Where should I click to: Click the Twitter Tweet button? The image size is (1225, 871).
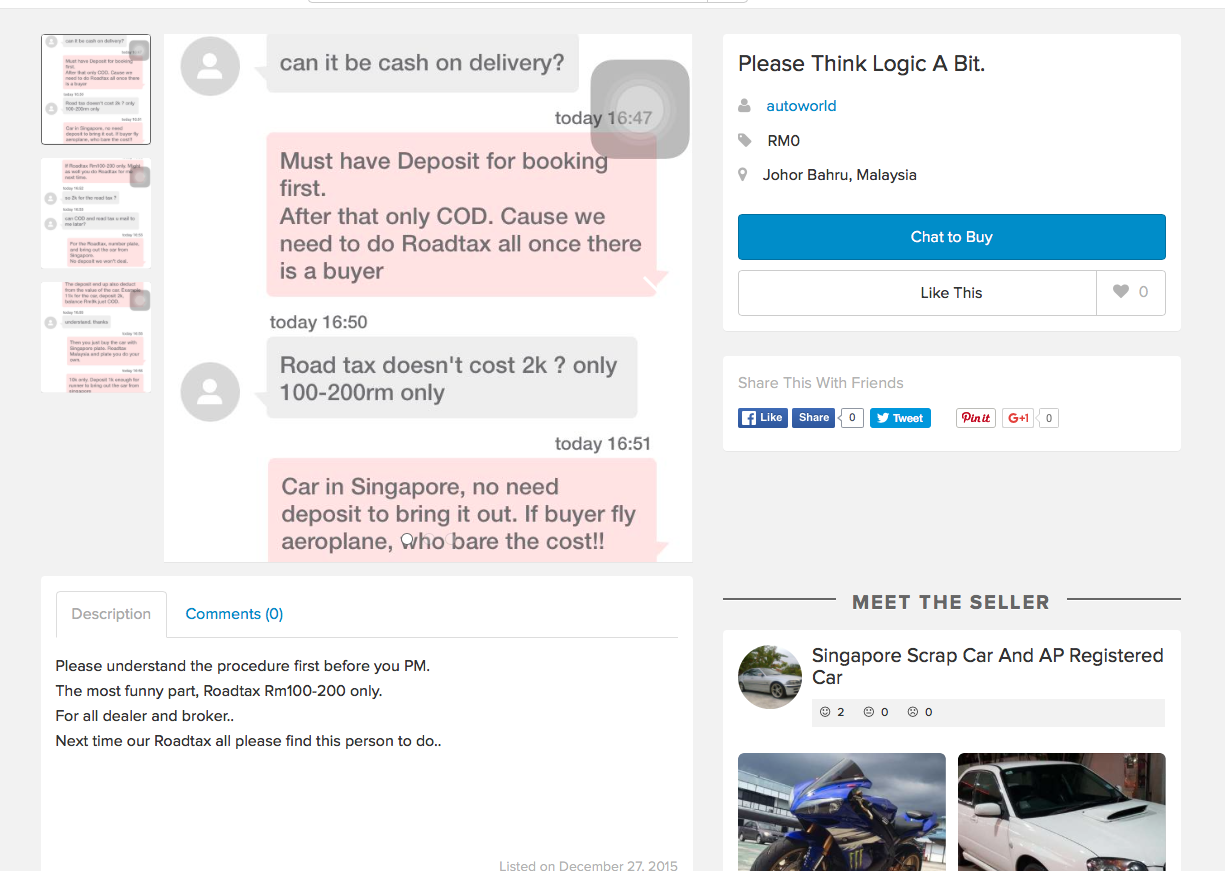(900, 418)
